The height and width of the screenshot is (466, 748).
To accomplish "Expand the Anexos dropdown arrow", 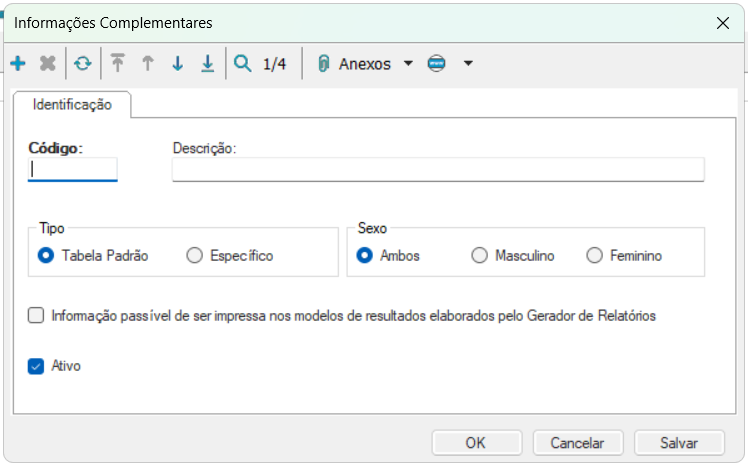I will (x=408, y=64).
